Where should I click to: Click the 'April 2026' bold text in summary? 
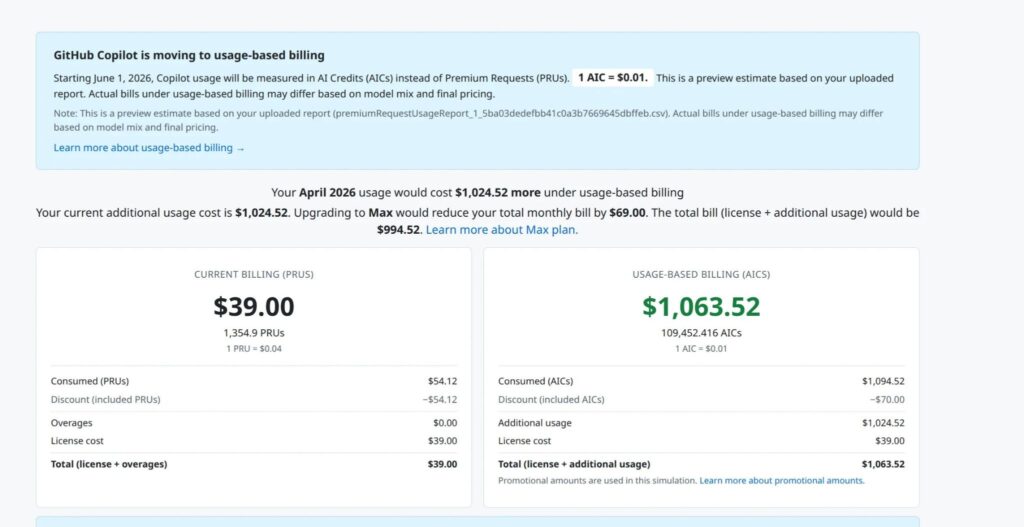tap(327, 193)
